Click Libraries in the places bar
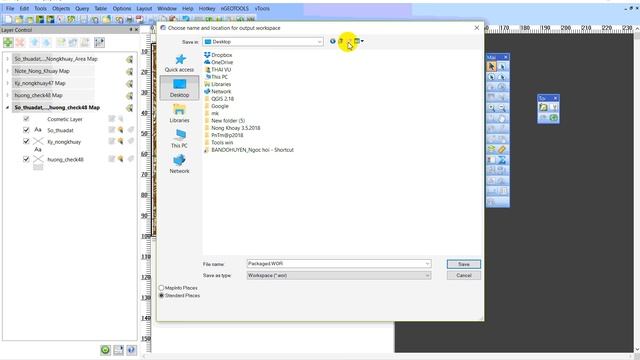Viewport: 640px width, 360px height. pyautogui.click(x=179, y=113)
